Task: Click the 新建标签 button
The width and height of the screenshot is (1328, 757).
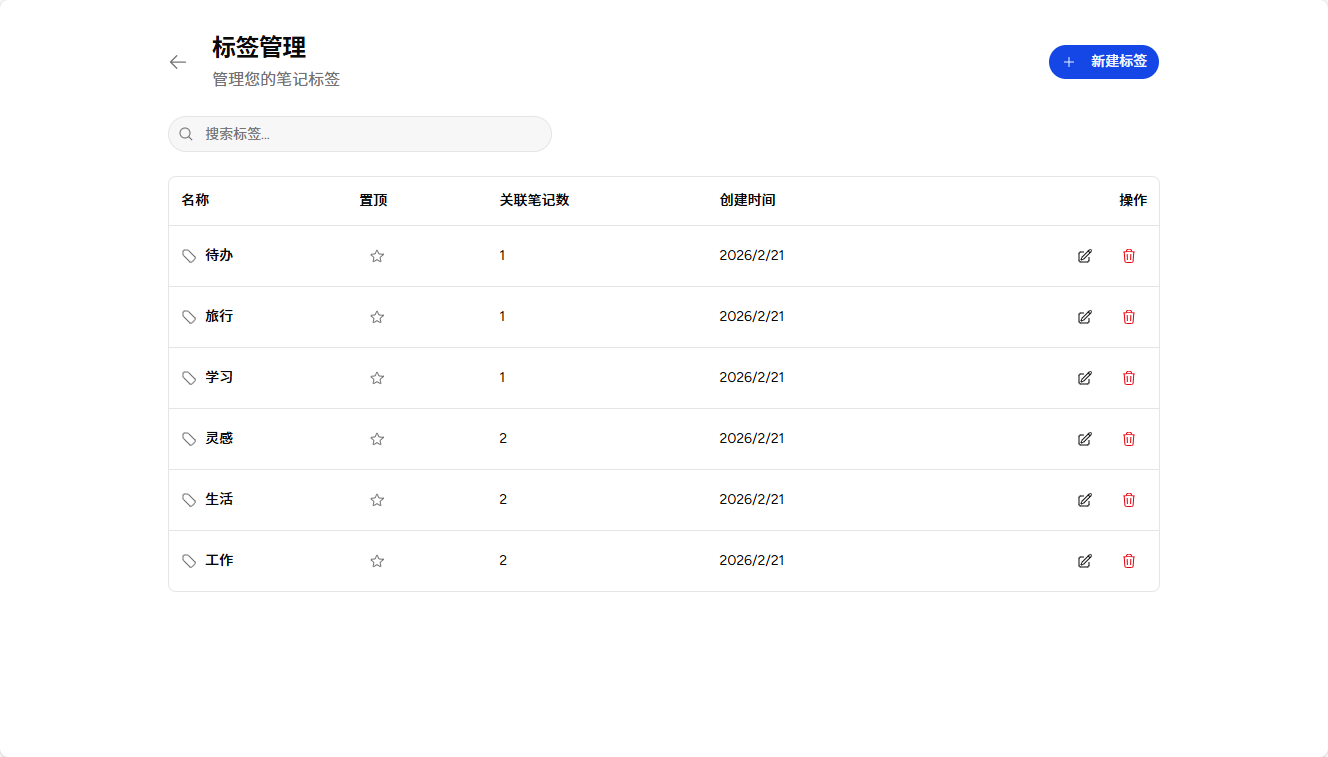Action: tap(1103, 62)
